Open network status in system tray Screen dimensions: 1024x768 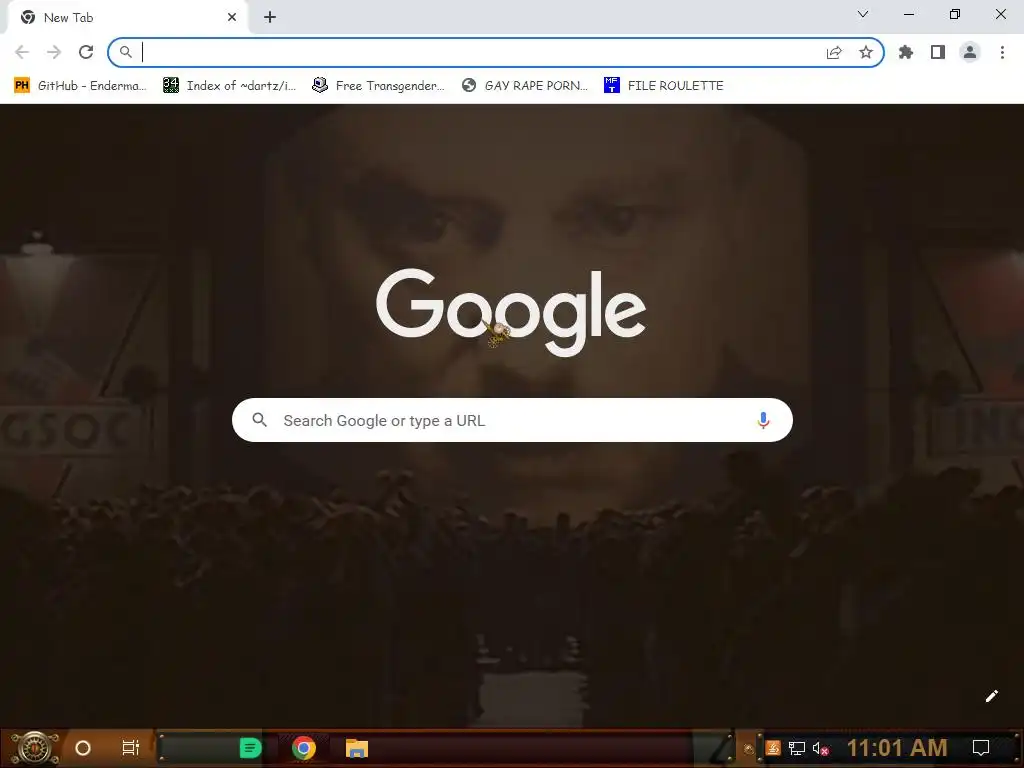pos(797,748)
